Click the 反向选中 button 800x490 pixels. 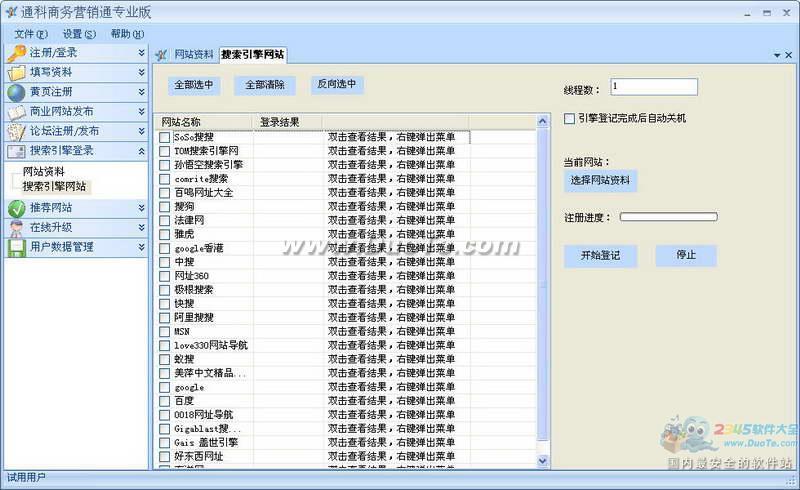[337, 84]
